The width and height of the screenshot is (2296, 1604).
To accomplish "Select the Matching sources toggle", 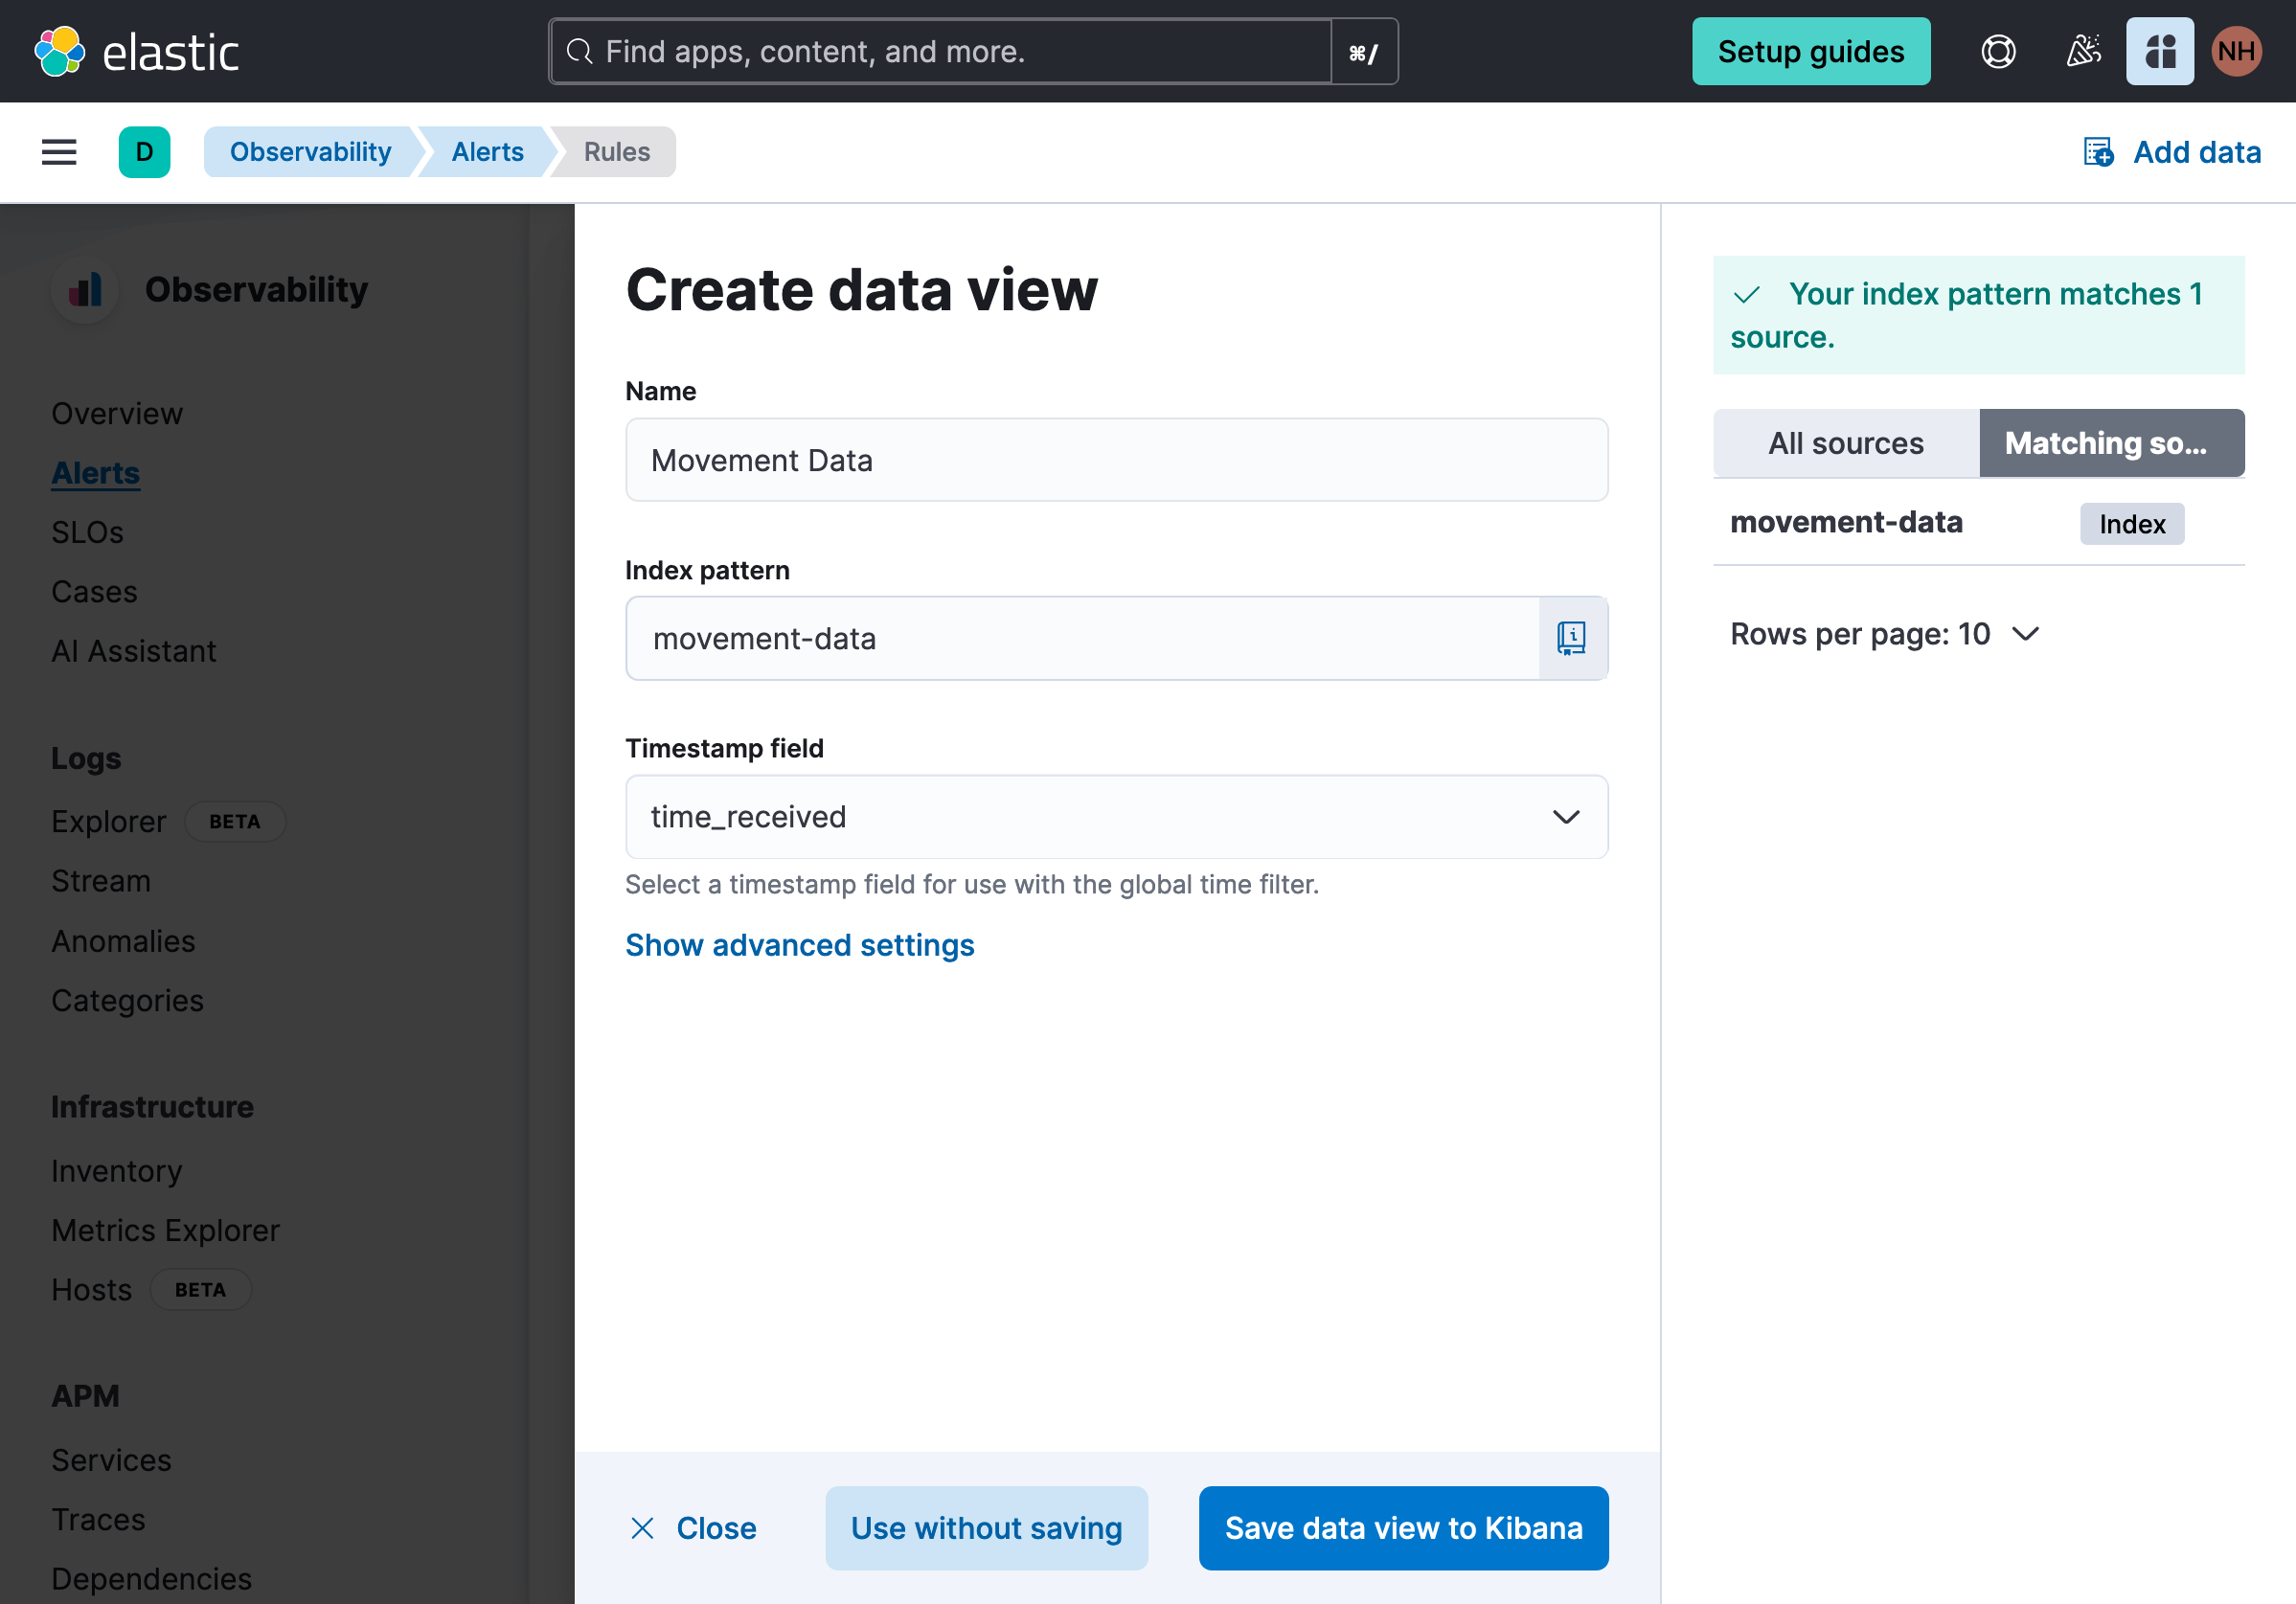I will point(2105,442).
